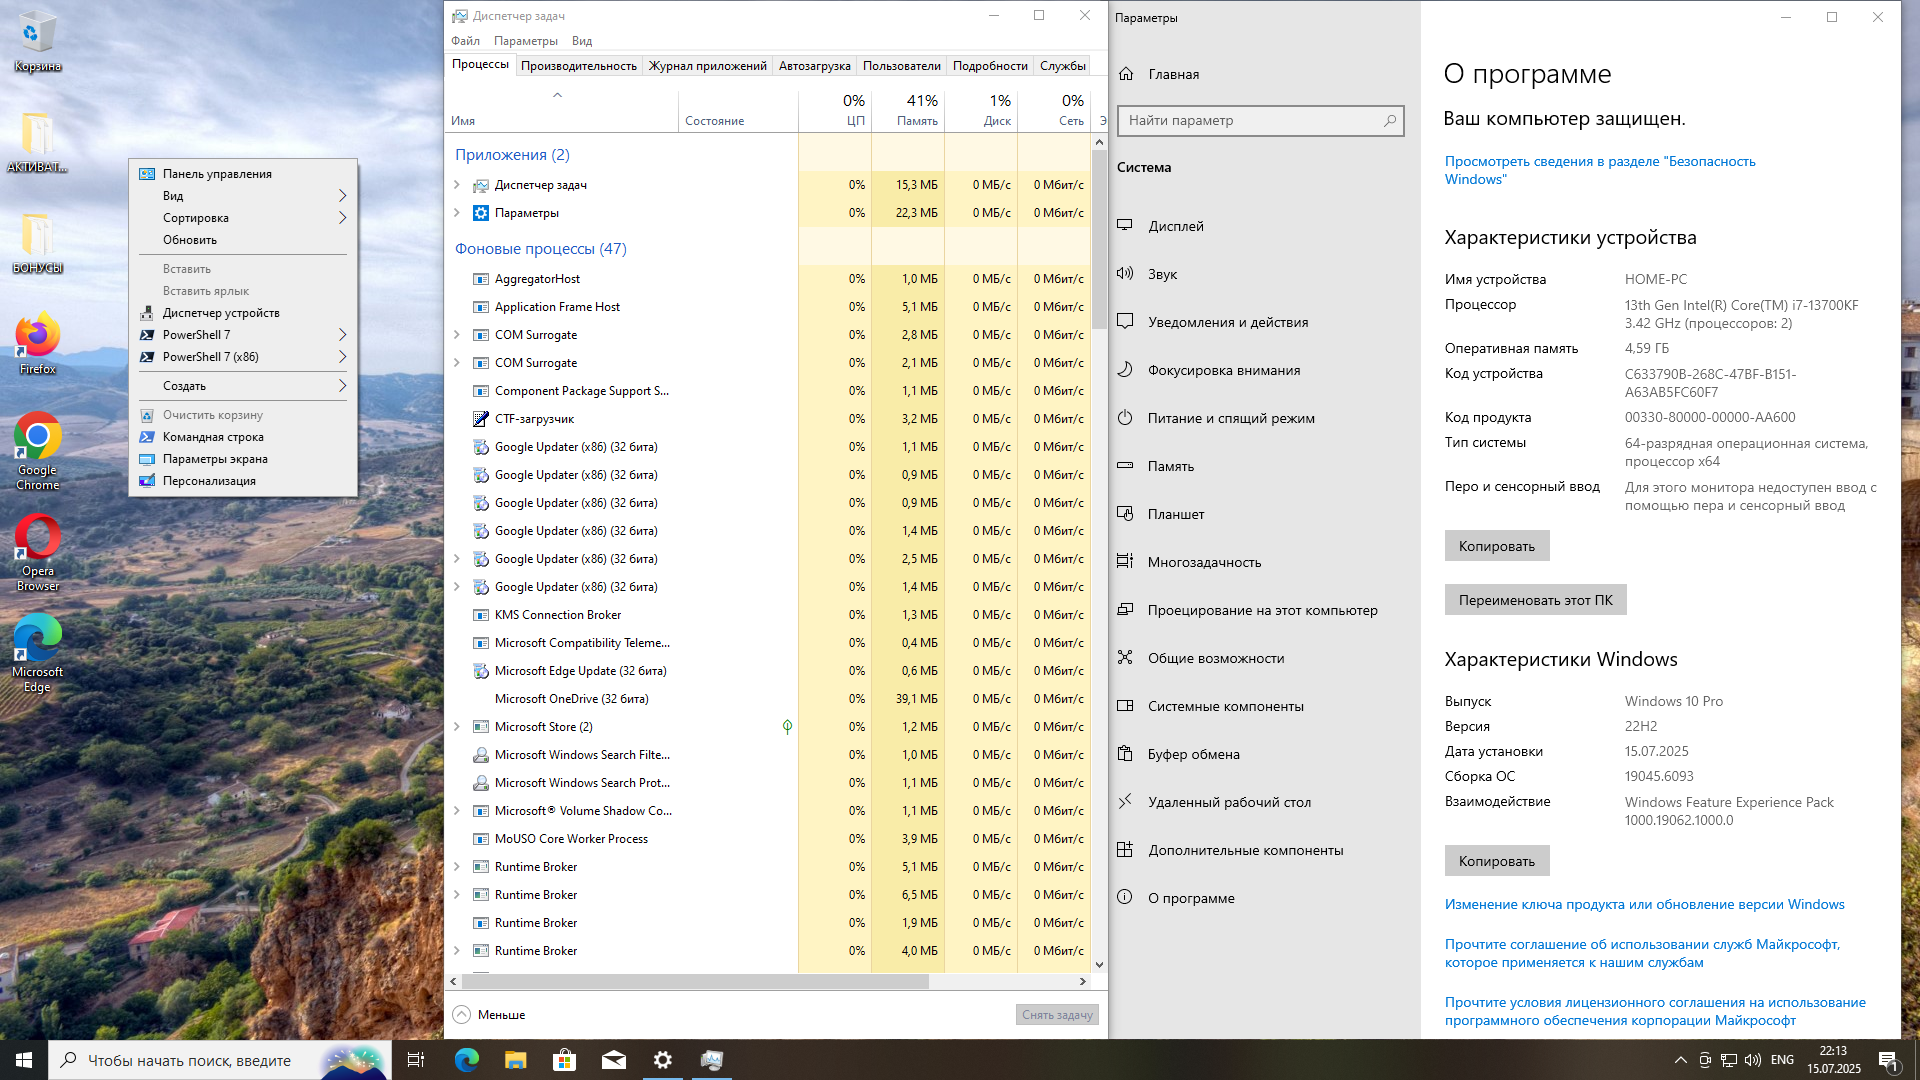Switch to the Службы tab
The width and height of the screenshot is (1920, 1080).
[1062, 66]
